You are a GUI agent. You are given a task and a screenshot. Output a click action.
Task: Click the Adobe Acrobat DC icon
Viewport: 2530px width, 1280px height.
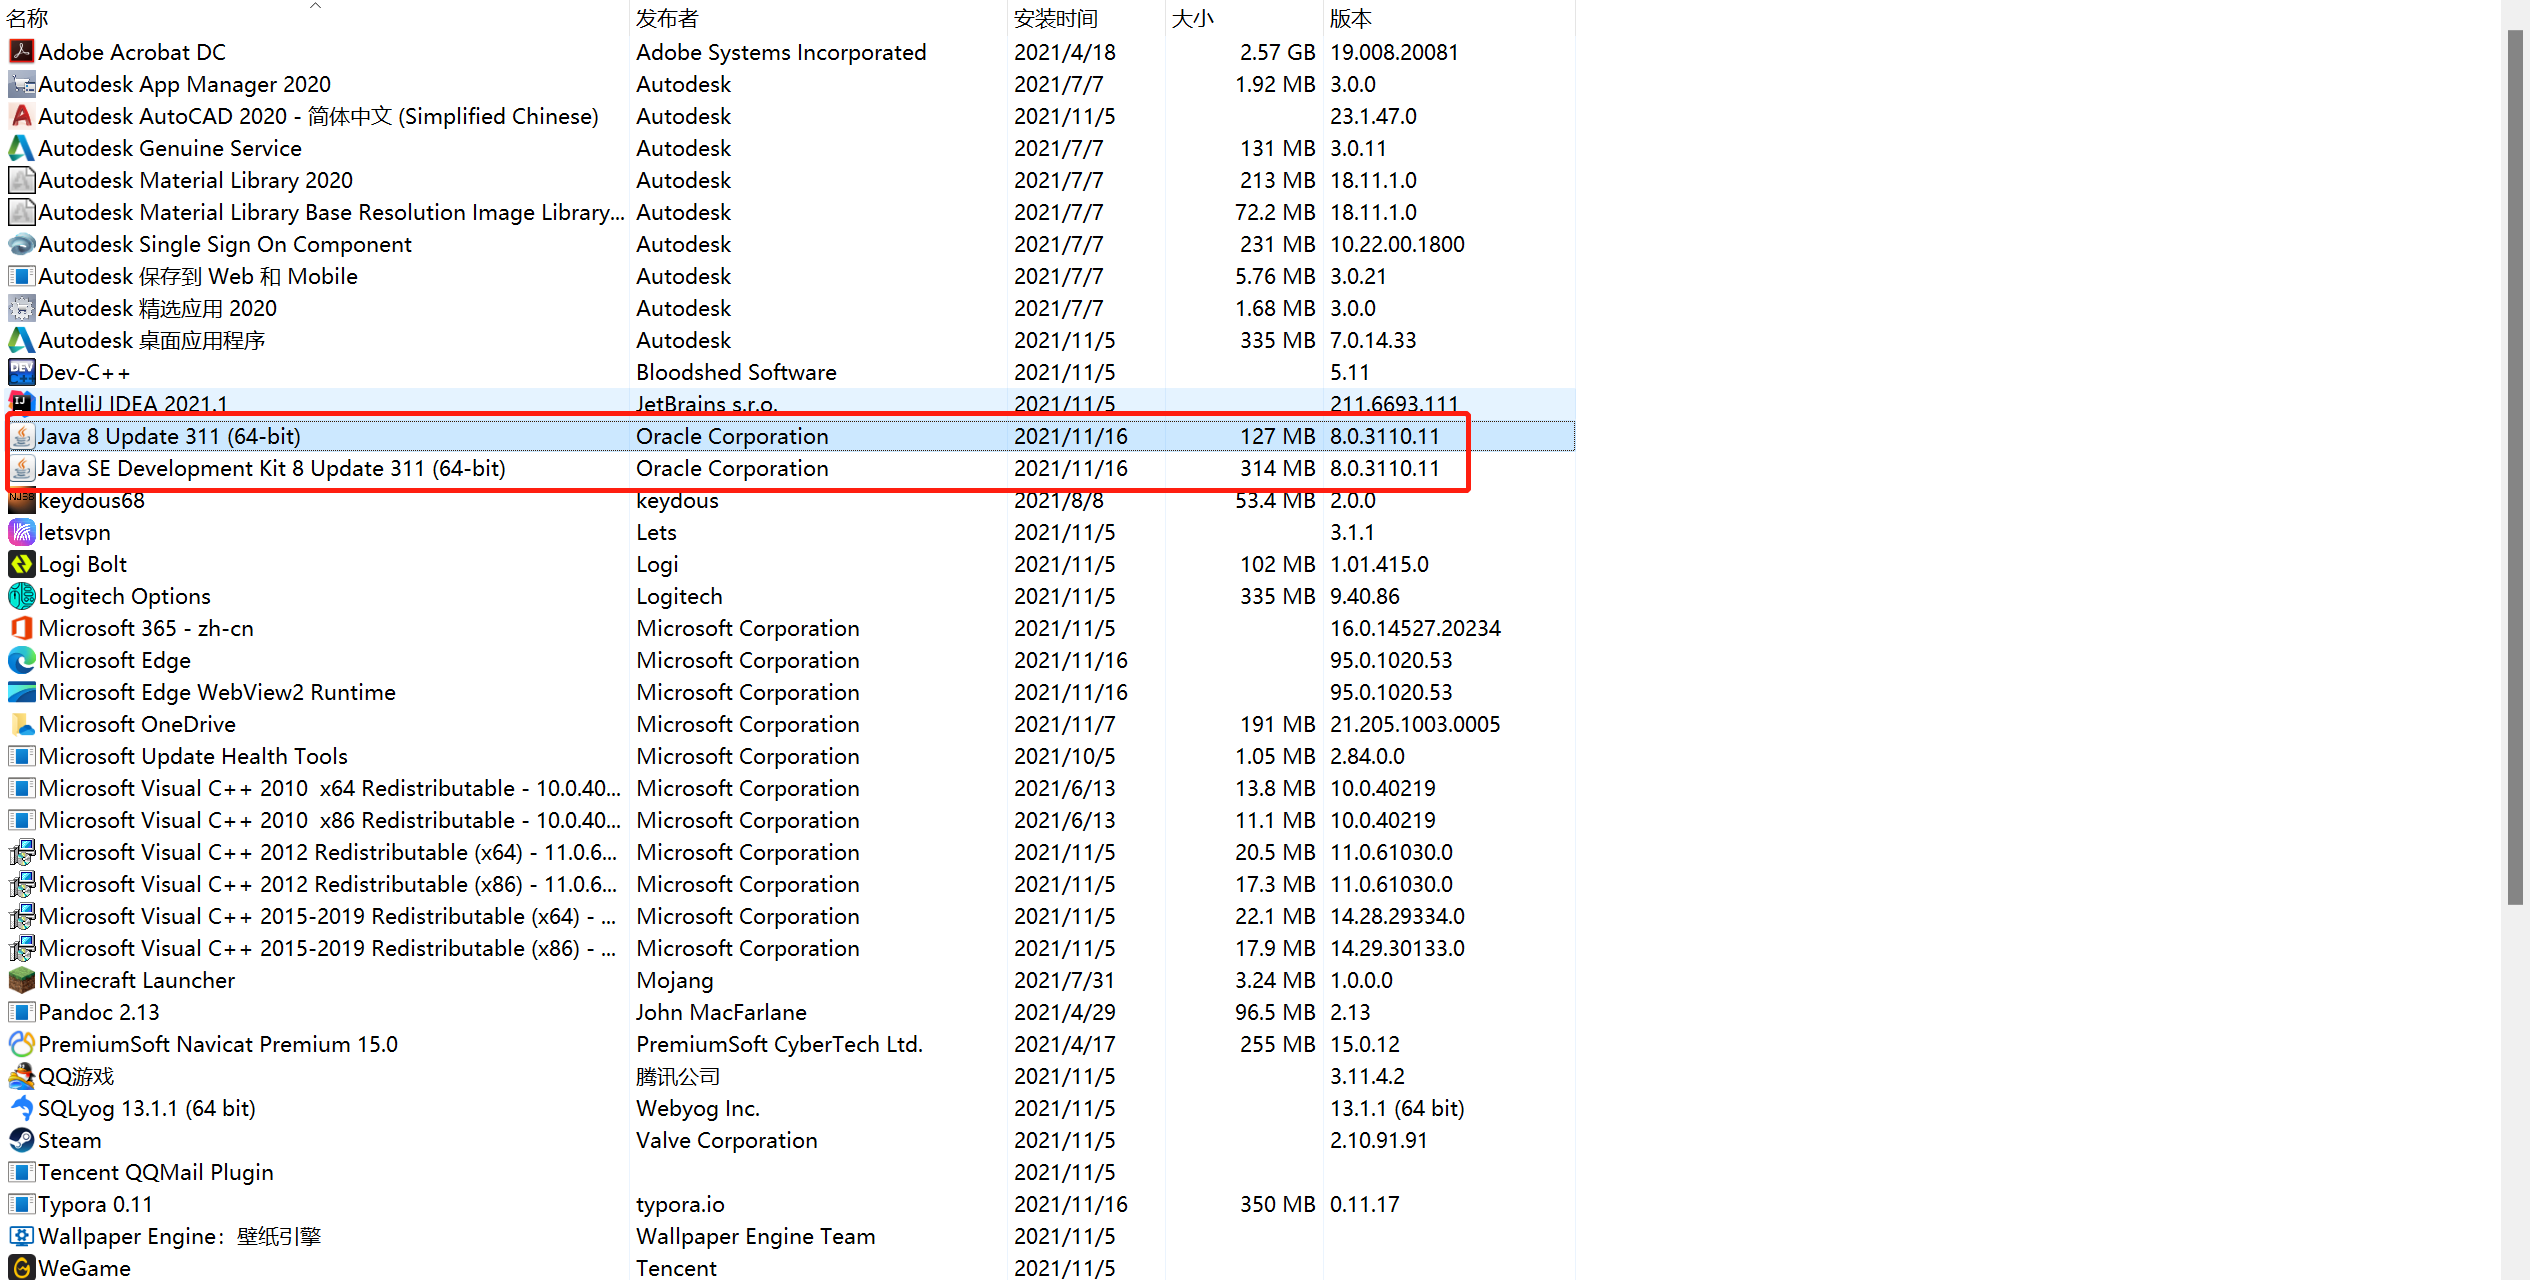[x=21, y=52]
